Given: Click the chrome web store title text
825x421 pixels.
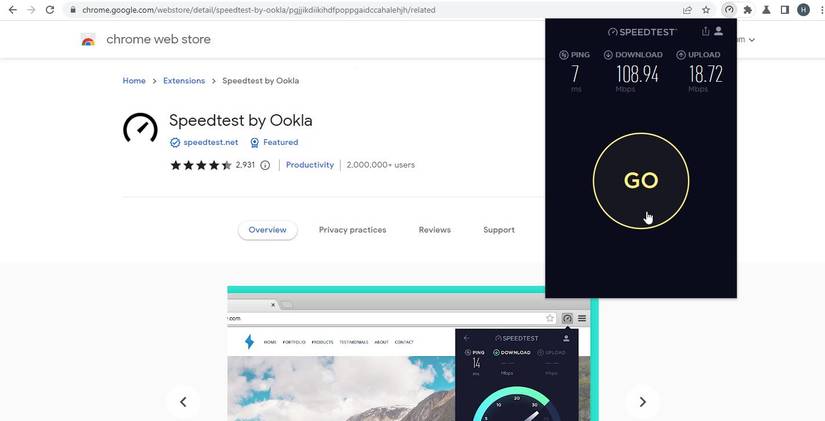Looking at the screenshot, I should pos(158,39).
